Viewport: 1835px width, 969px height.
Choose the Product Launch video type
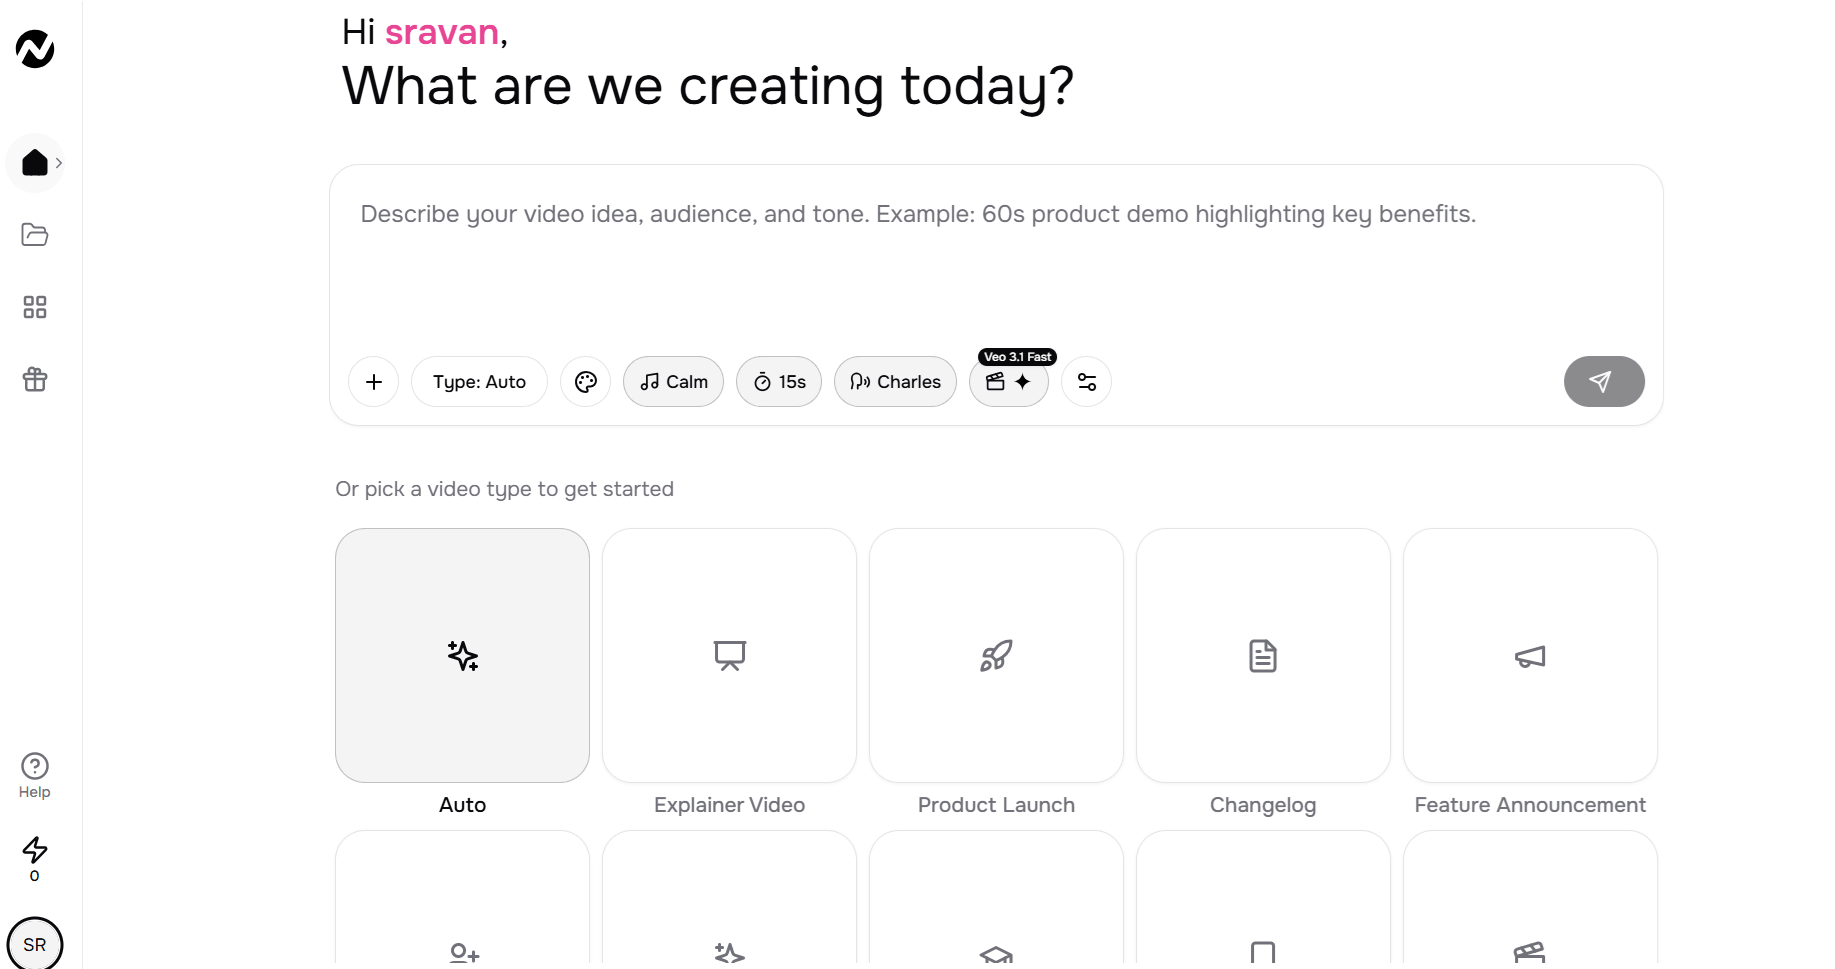(996, 656)
